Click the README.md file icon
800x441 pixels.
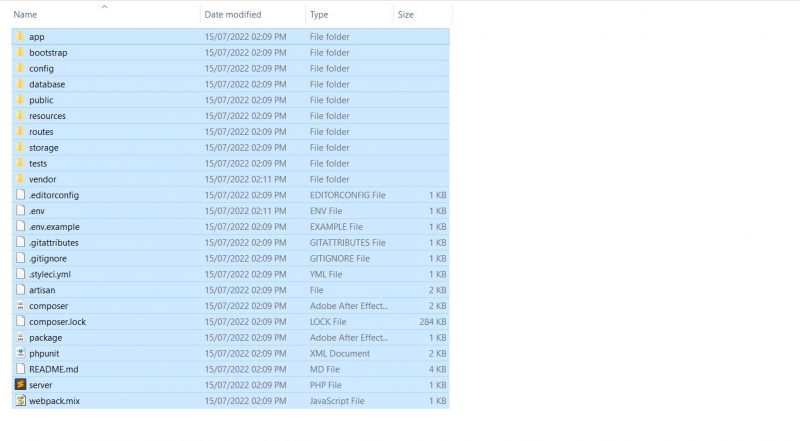(x=20, y=369)
